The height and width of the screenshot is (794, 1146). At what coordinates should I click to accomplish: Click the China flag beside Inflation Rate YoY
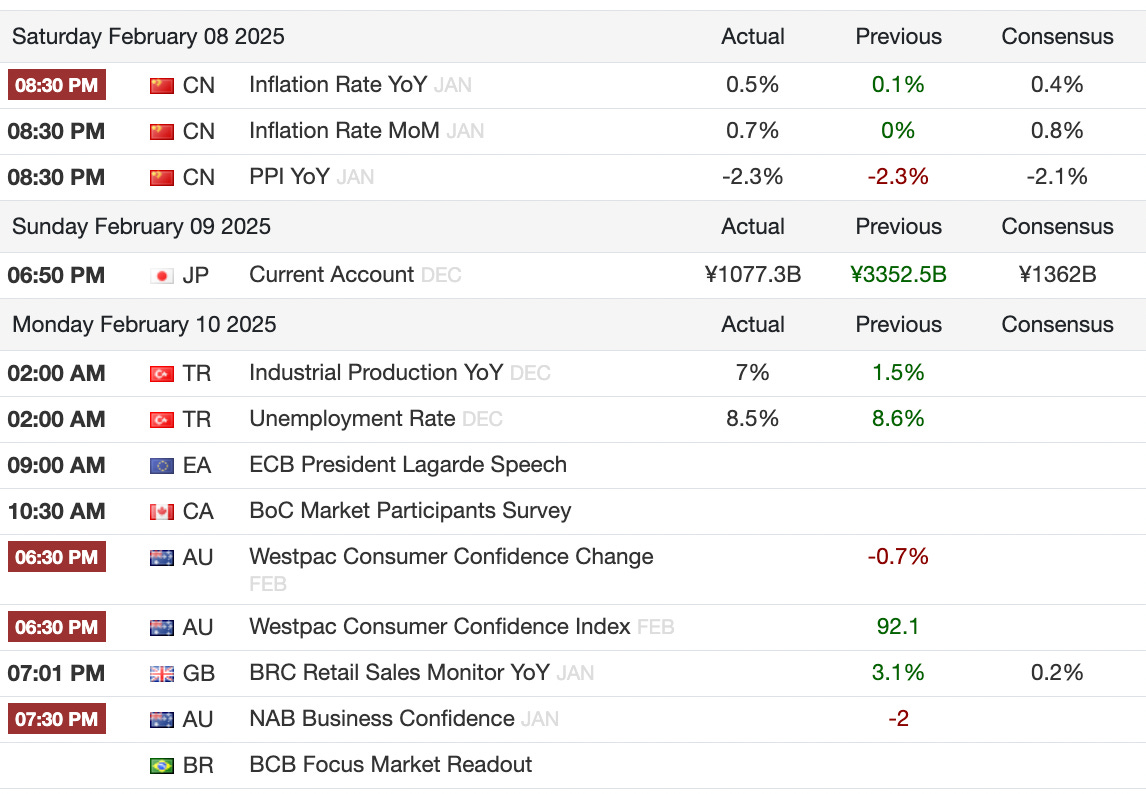tap(161, 85)
